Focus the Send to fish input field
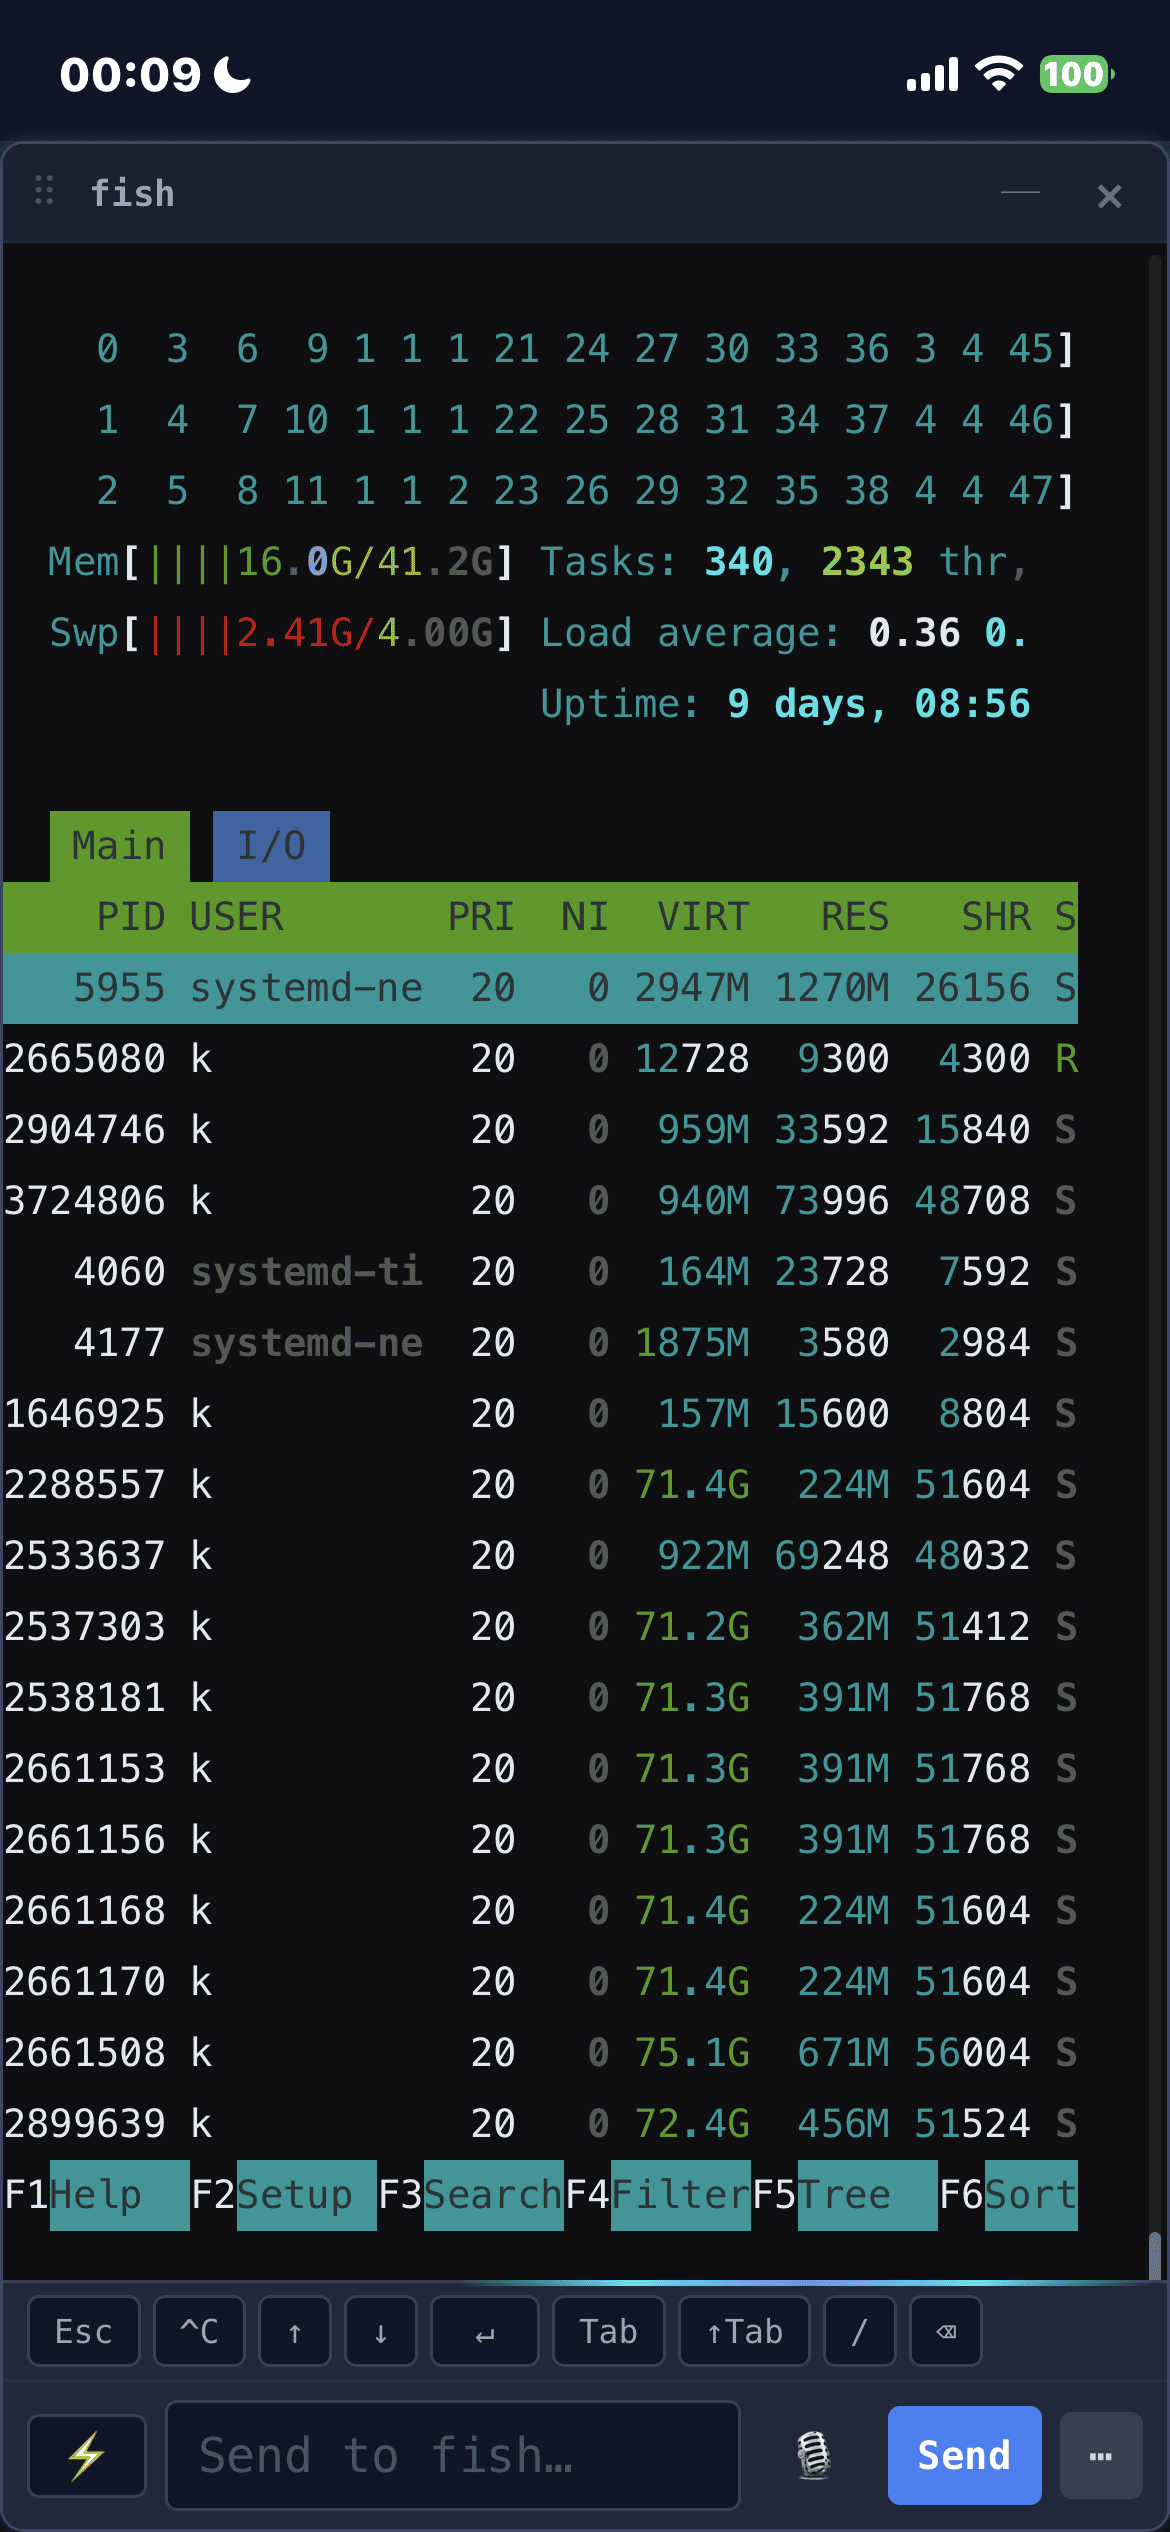The height and width of the screenshot is (2532, 1170). [x=452, y=2455]
